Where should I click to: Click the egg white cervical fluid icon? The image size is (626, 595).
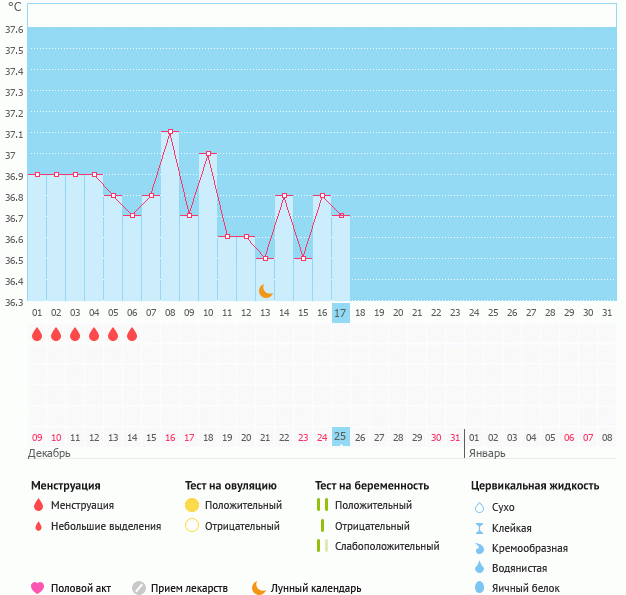(479, 588)
